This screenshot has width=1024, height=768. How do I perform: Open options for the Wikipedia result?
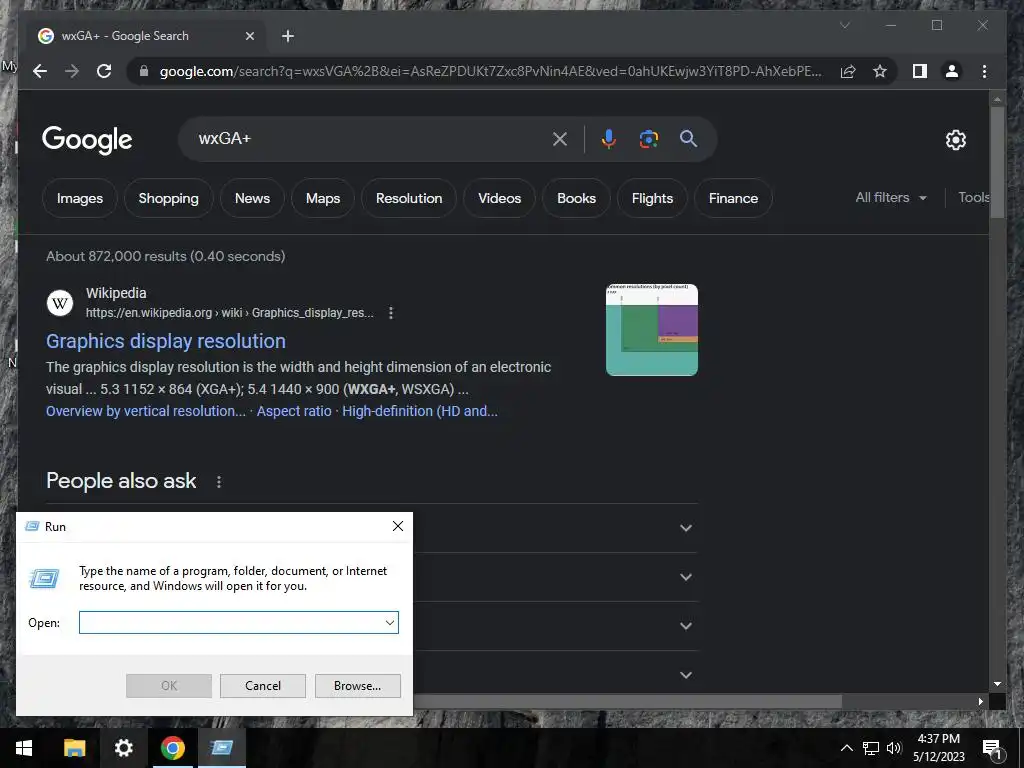pyautogui.click(x=391, y=313)
